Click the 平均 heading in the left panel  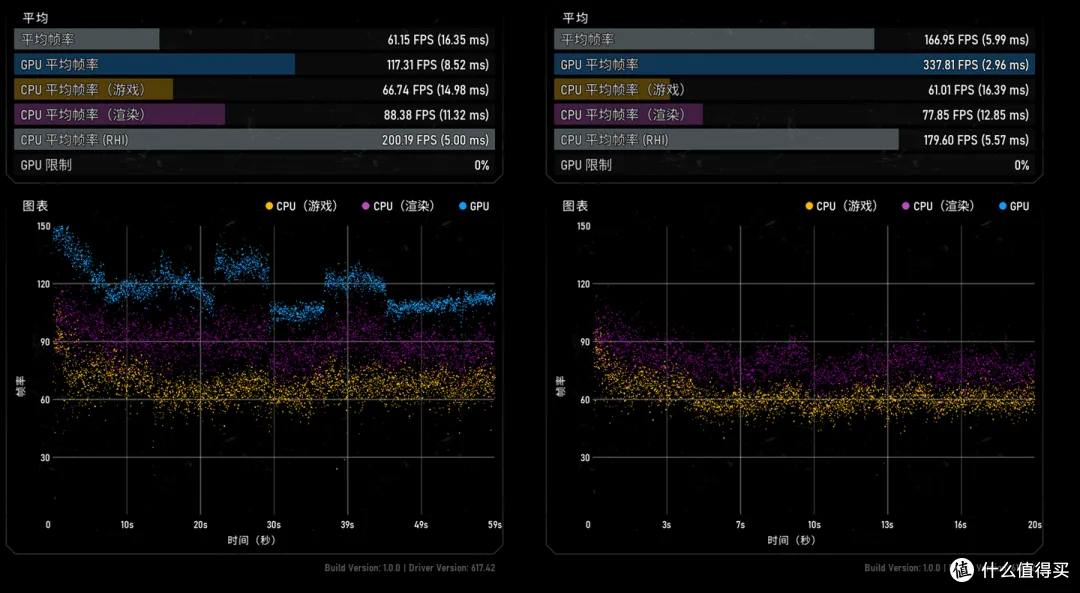pyautogui.click(x=35, y=18)
